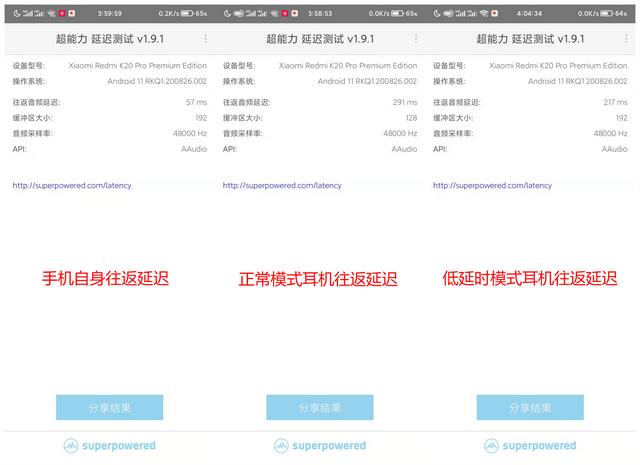Tap superpowered waveform logo in right screenshot

point(491,445)
